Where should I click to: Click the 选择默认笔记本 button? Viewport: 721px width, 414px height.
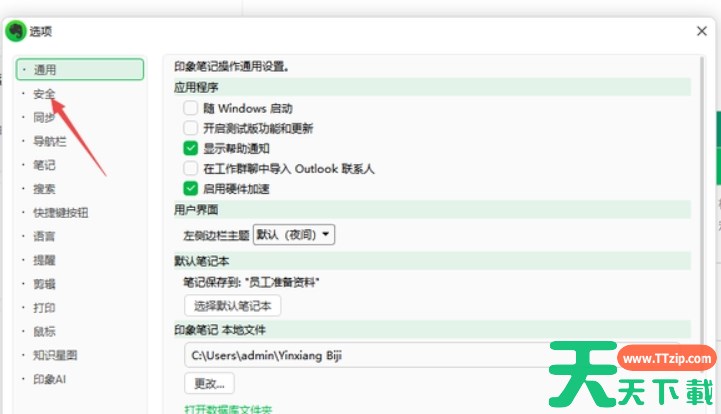point(232,306)
